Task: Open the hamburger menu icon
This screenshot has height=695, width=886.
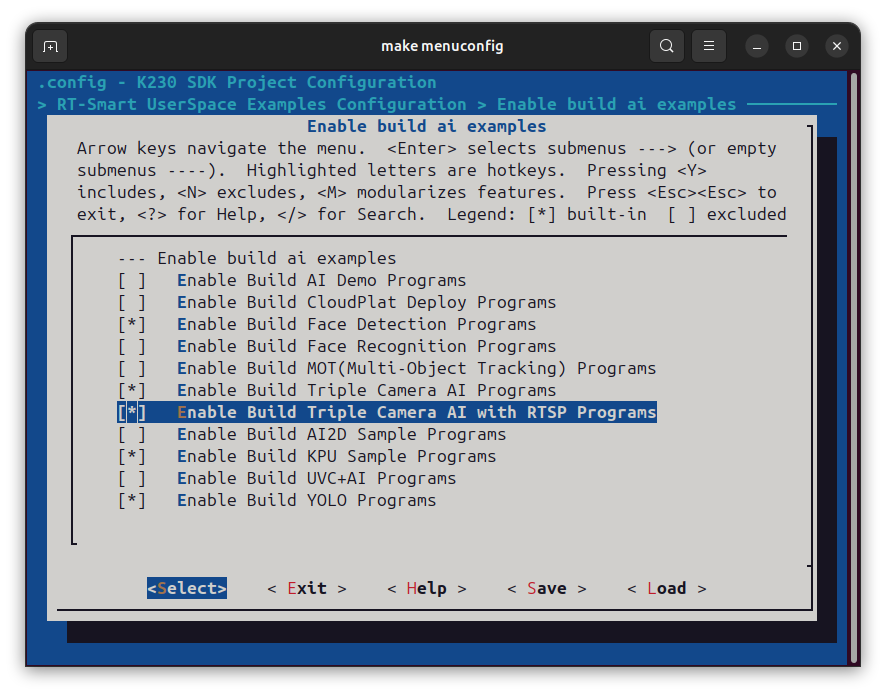Action: [709, 46]
